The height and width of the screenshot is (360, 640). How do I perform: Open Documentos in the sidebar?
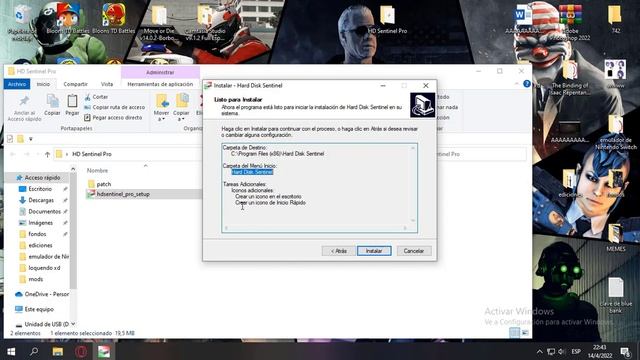click(44, 211)
